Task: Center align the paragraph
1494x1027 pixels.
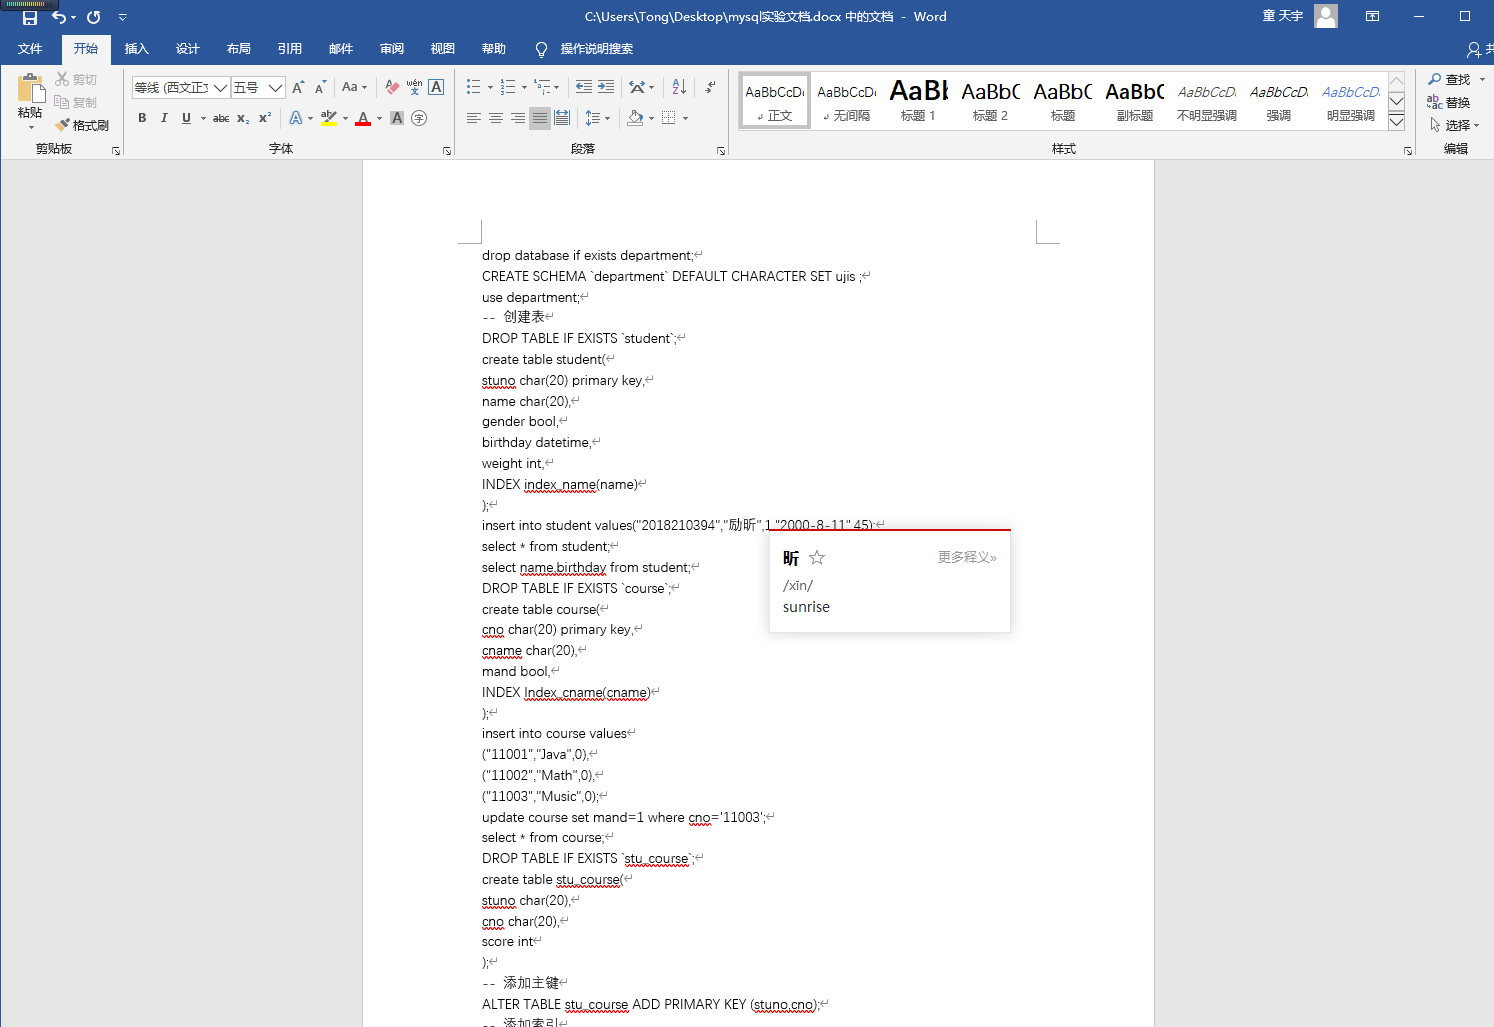Action: coord(496,118)
